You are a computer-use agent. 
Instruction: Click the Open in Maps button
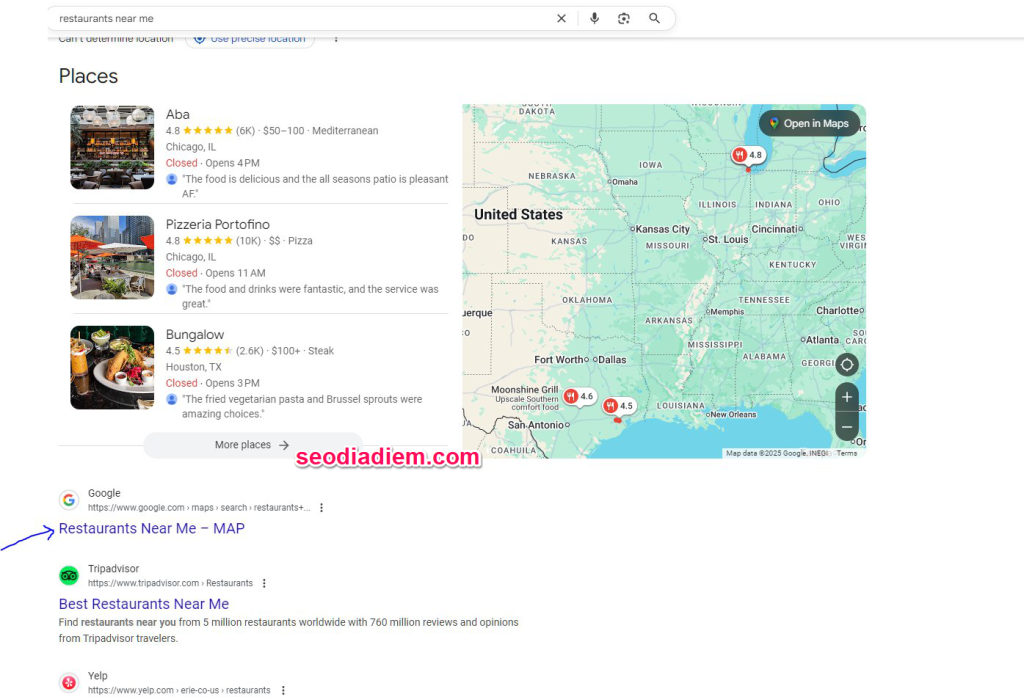click(809, 124)
